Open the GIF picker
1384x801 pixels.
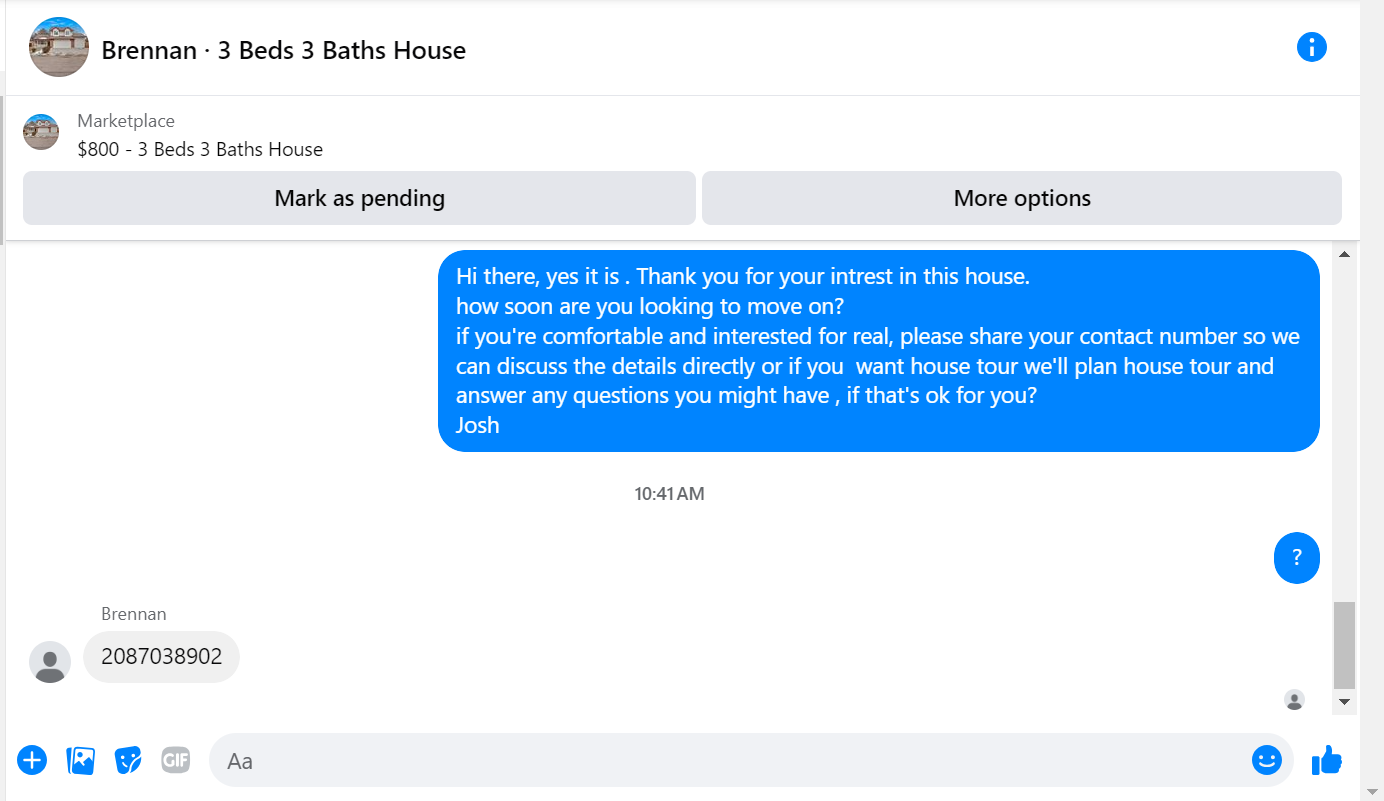click(x=176, y=760)
